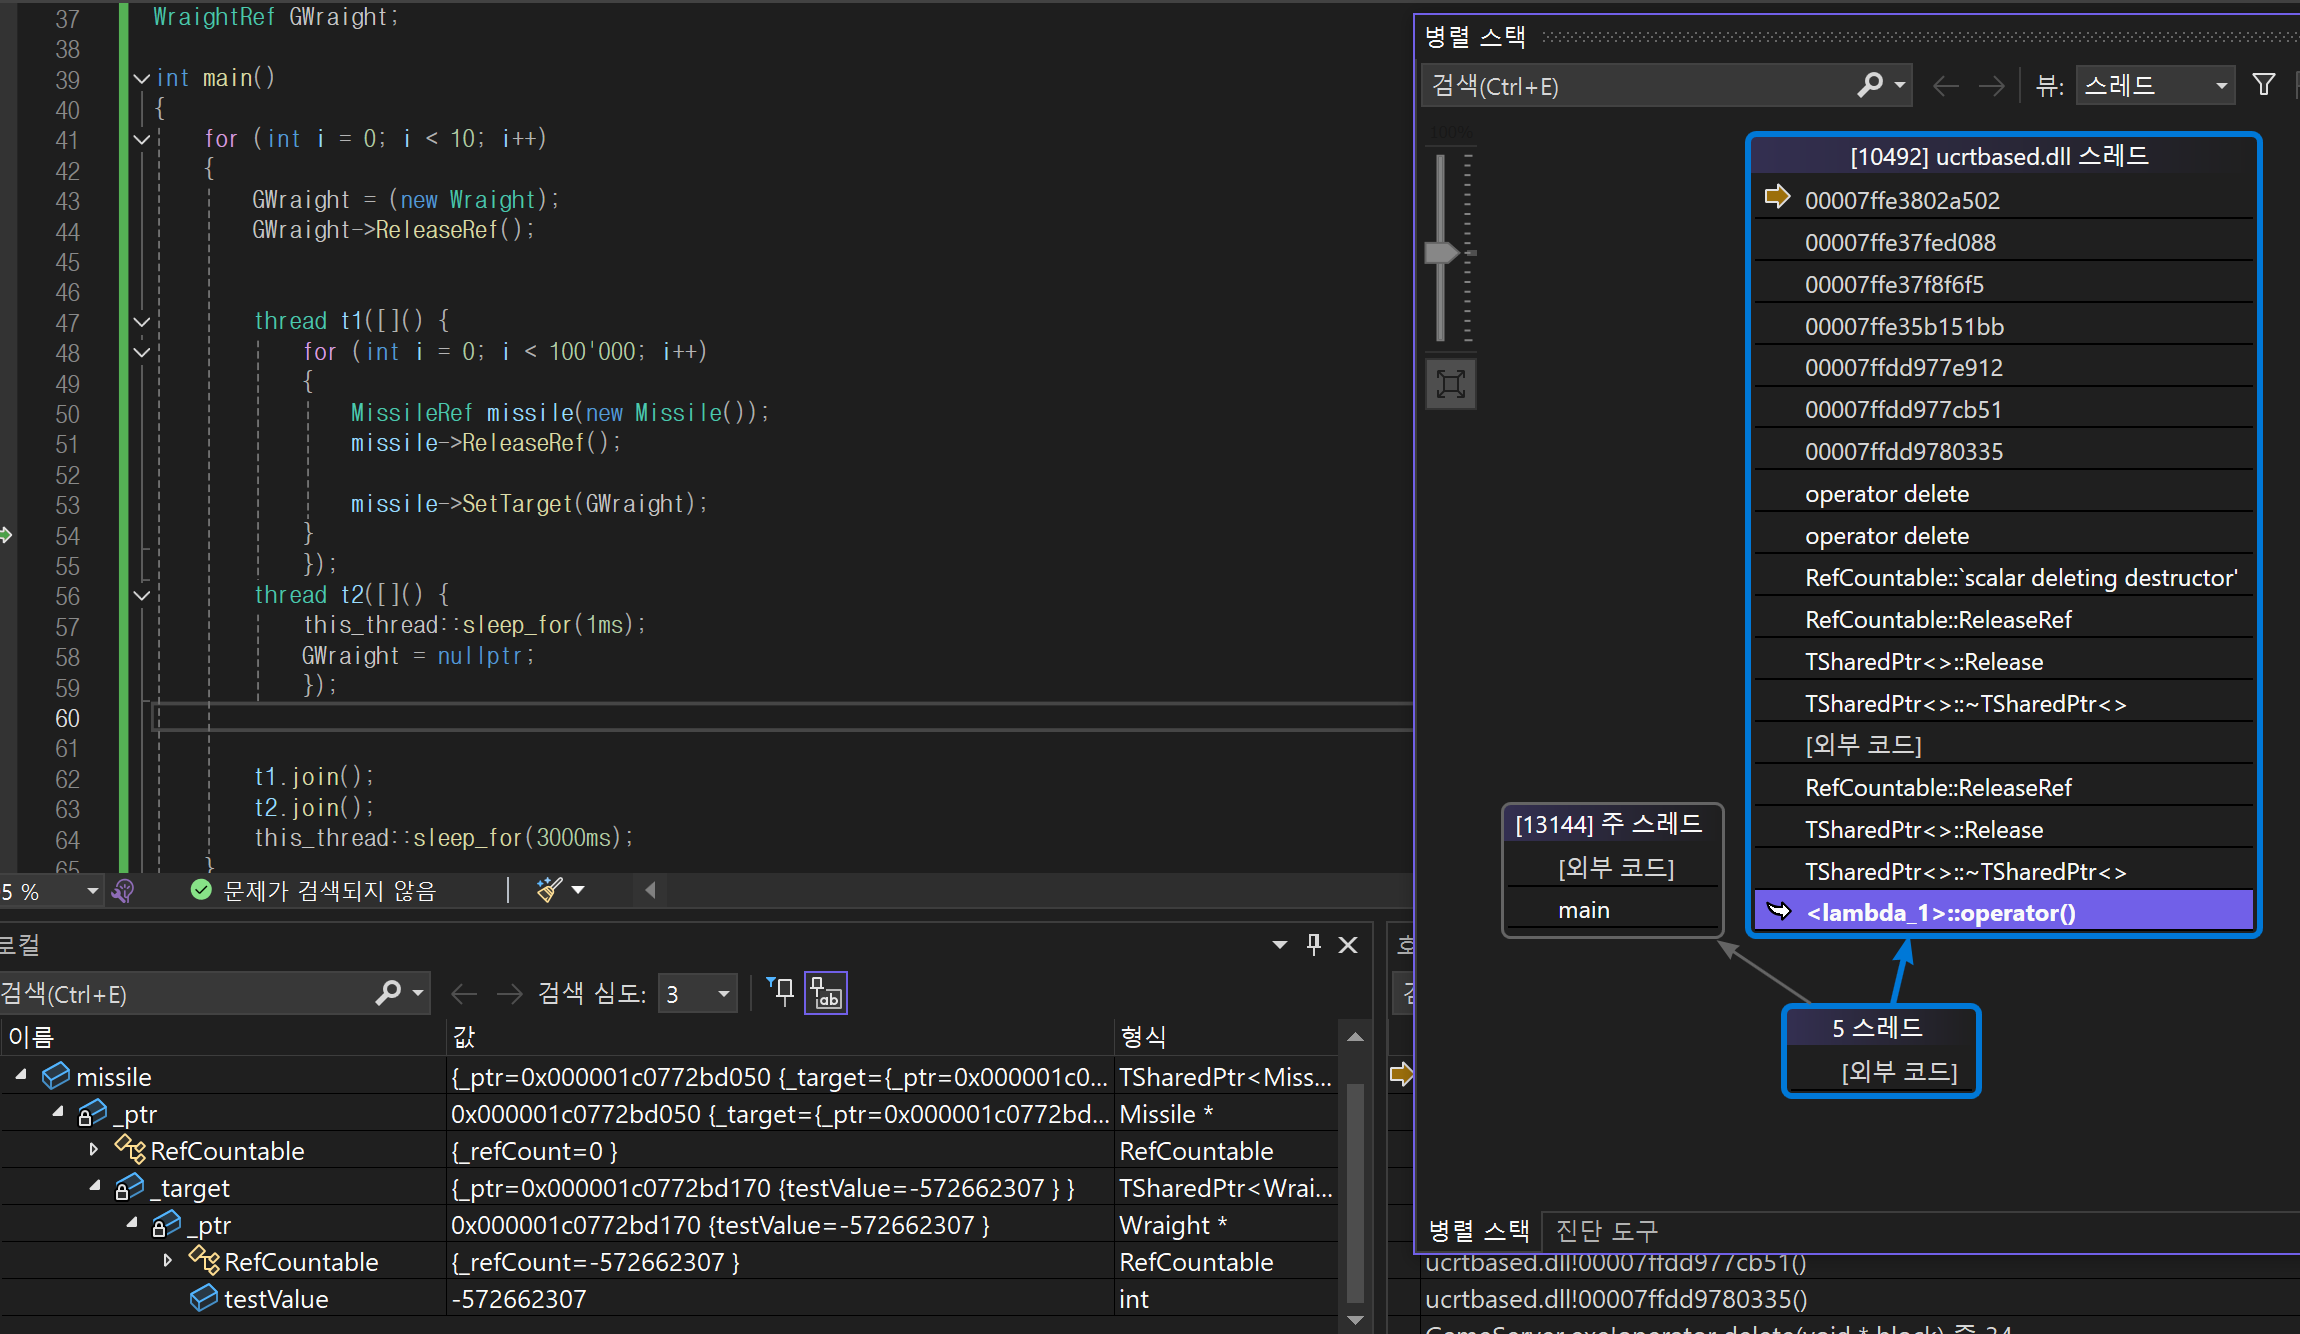Click line number 60 in the editor
The image size is (2300, 1334).
(x=67, y=718)
